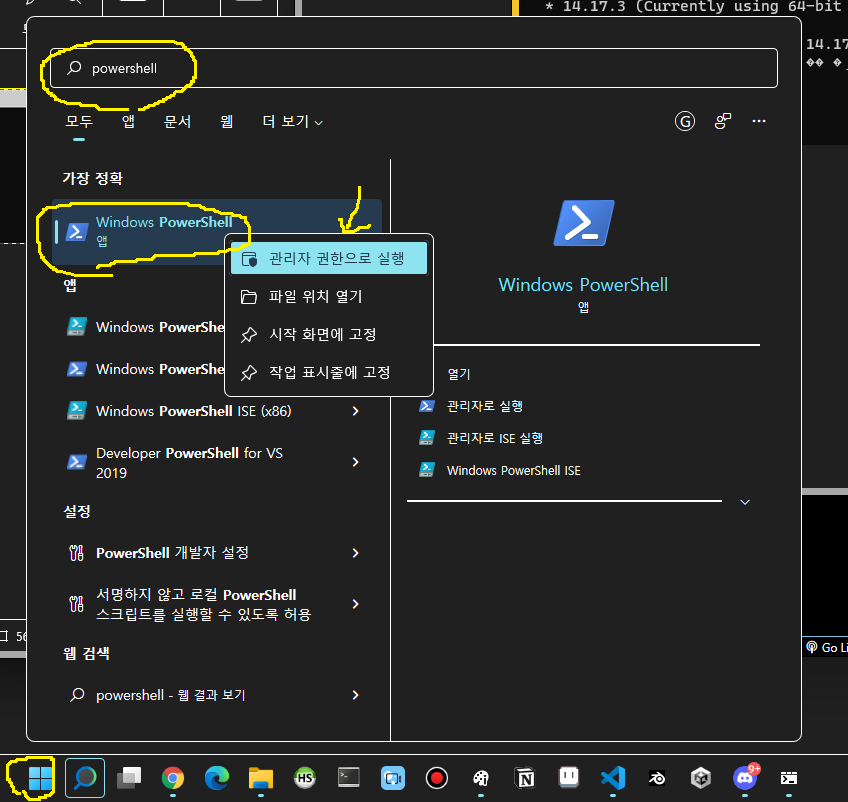This screenshot has width=848, height=802.
Task: Click Go Live in background VS Code
Action: (826, 647)
